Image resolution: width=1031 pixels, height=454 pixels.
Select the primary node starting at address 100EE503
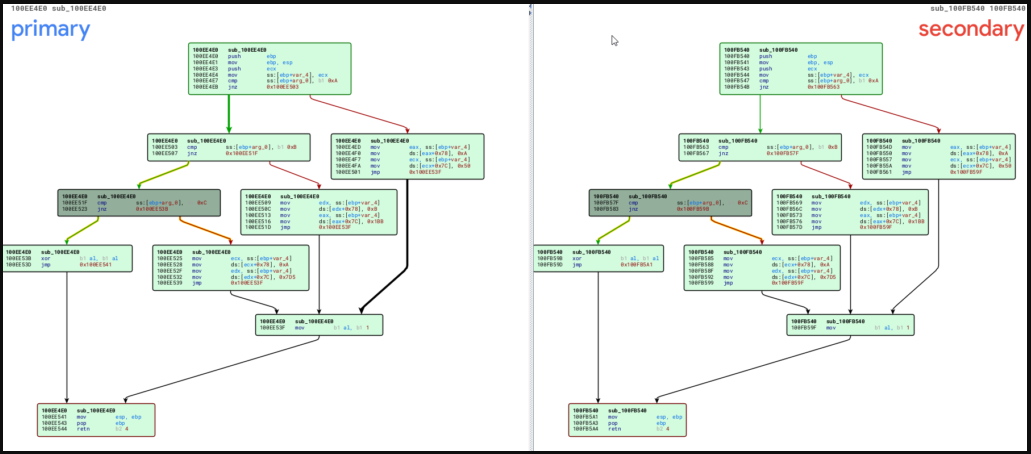229,147
